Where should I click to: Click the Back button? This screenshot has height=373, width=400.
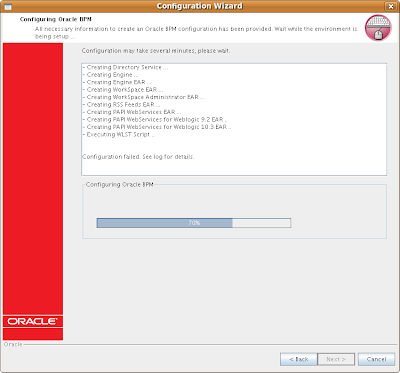299,359
